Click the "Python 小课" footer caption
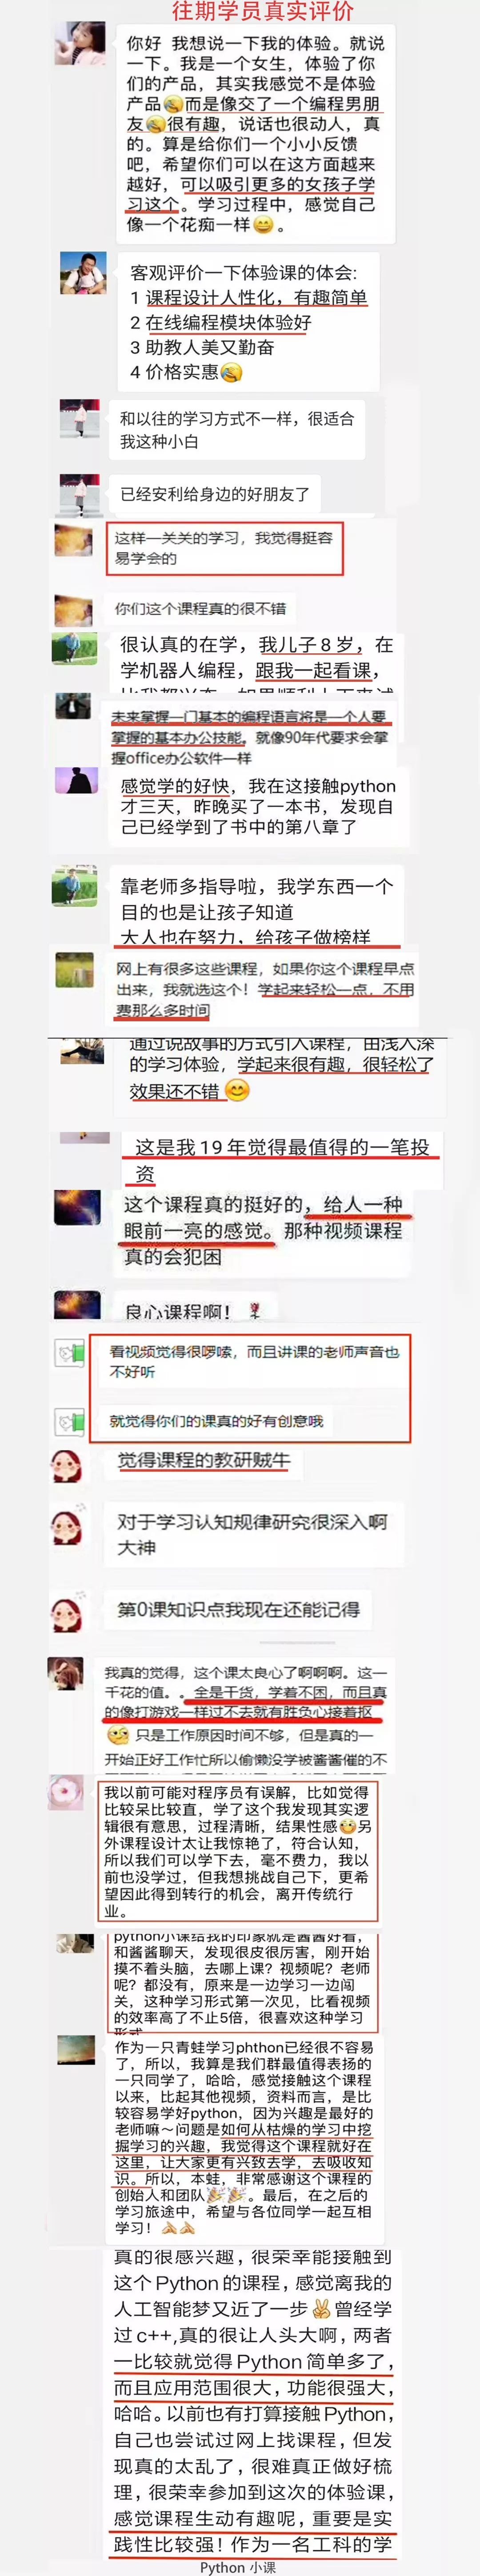The image size is (480, 2576). click(x=238, y=2567)
